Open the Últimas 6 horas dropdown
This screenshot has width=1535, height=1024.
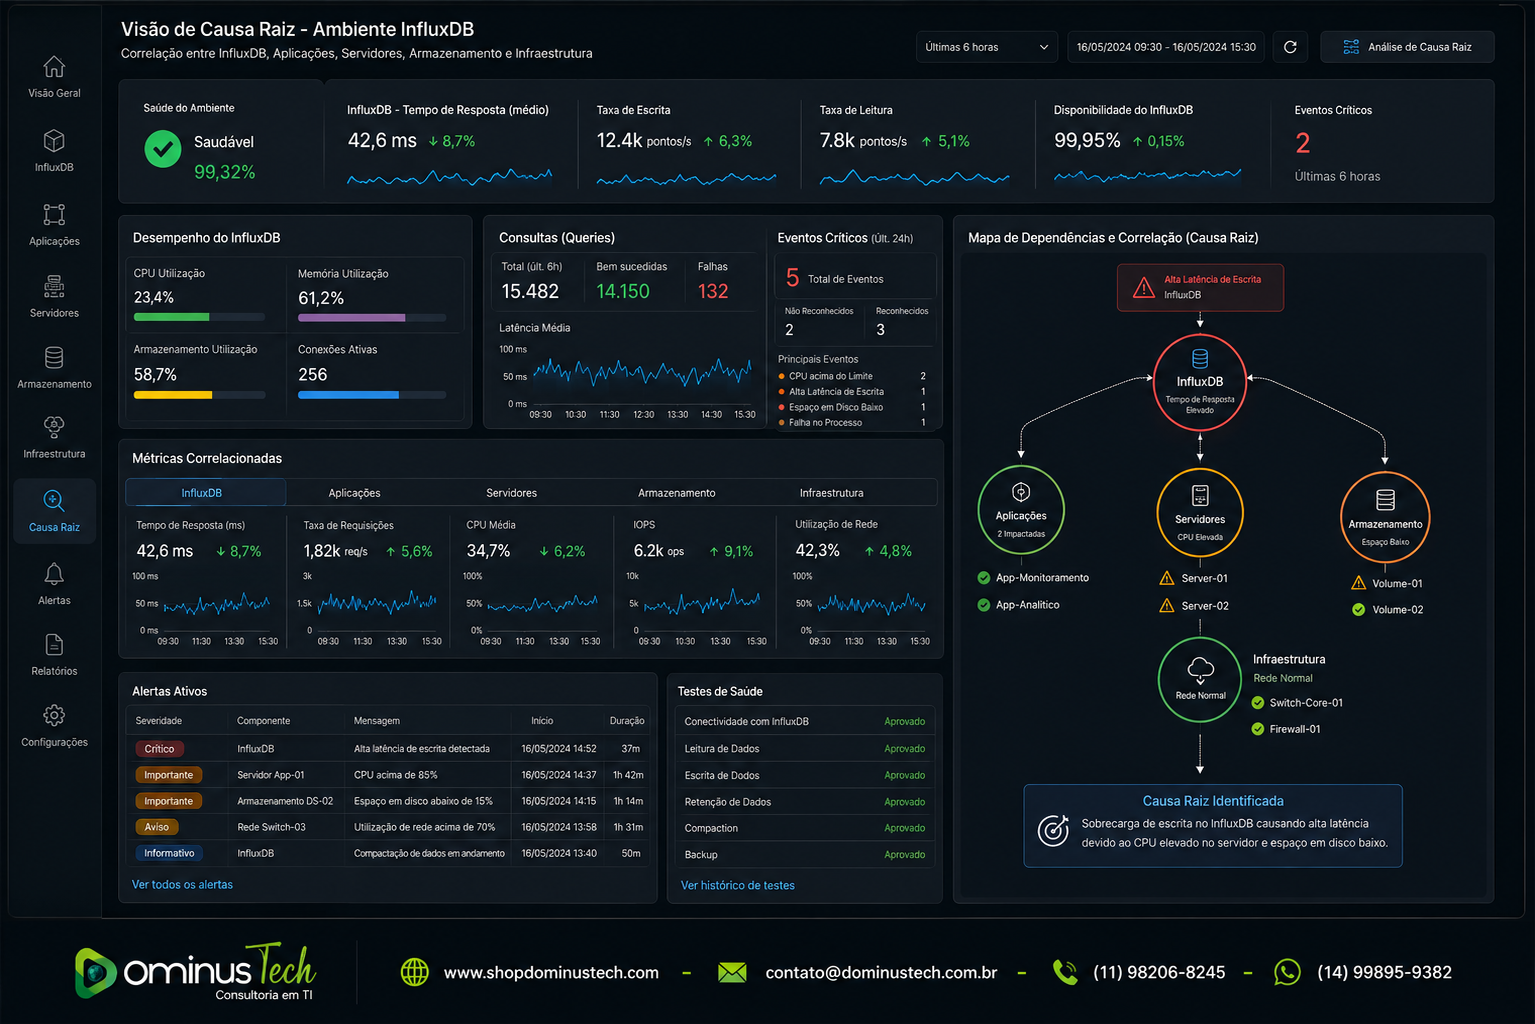[x=987, y=47]
